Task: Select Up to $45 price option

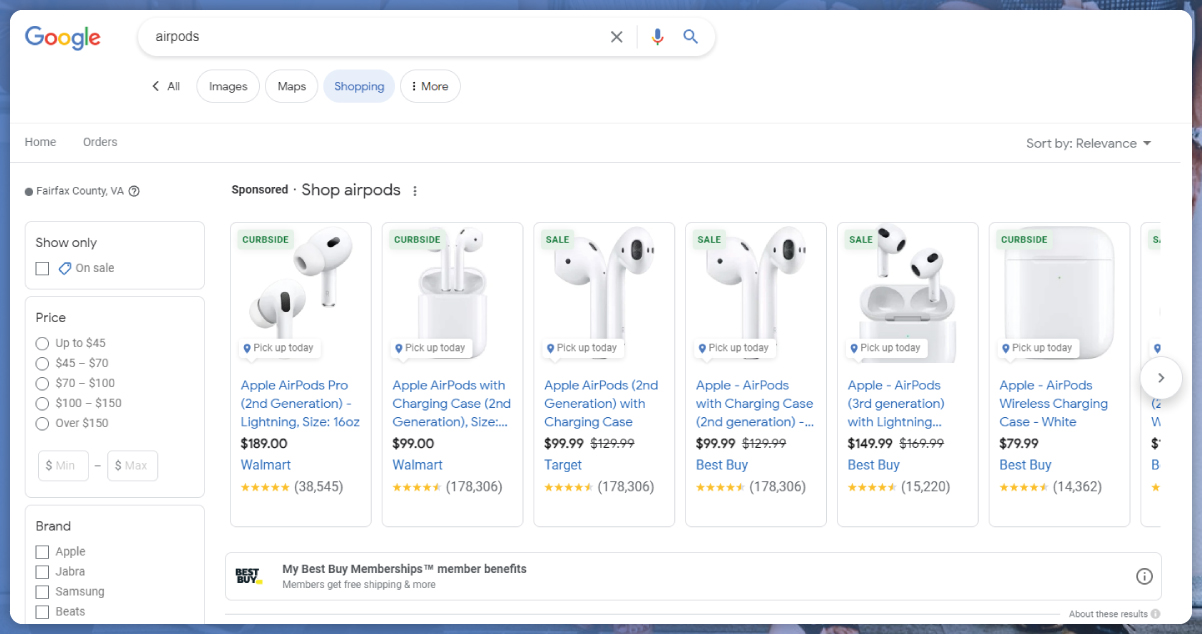Action: coord(42,343)
